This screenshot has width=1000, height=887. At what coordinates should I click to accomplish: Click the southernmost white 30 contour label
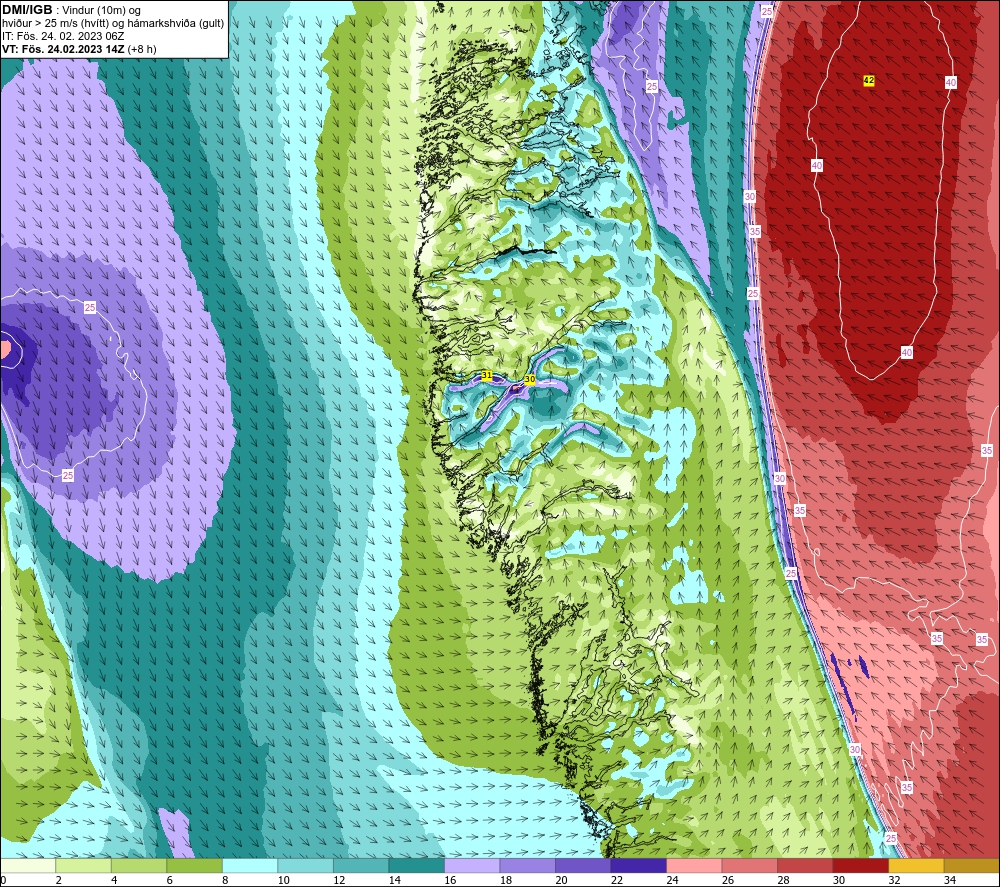click(855, 749)
